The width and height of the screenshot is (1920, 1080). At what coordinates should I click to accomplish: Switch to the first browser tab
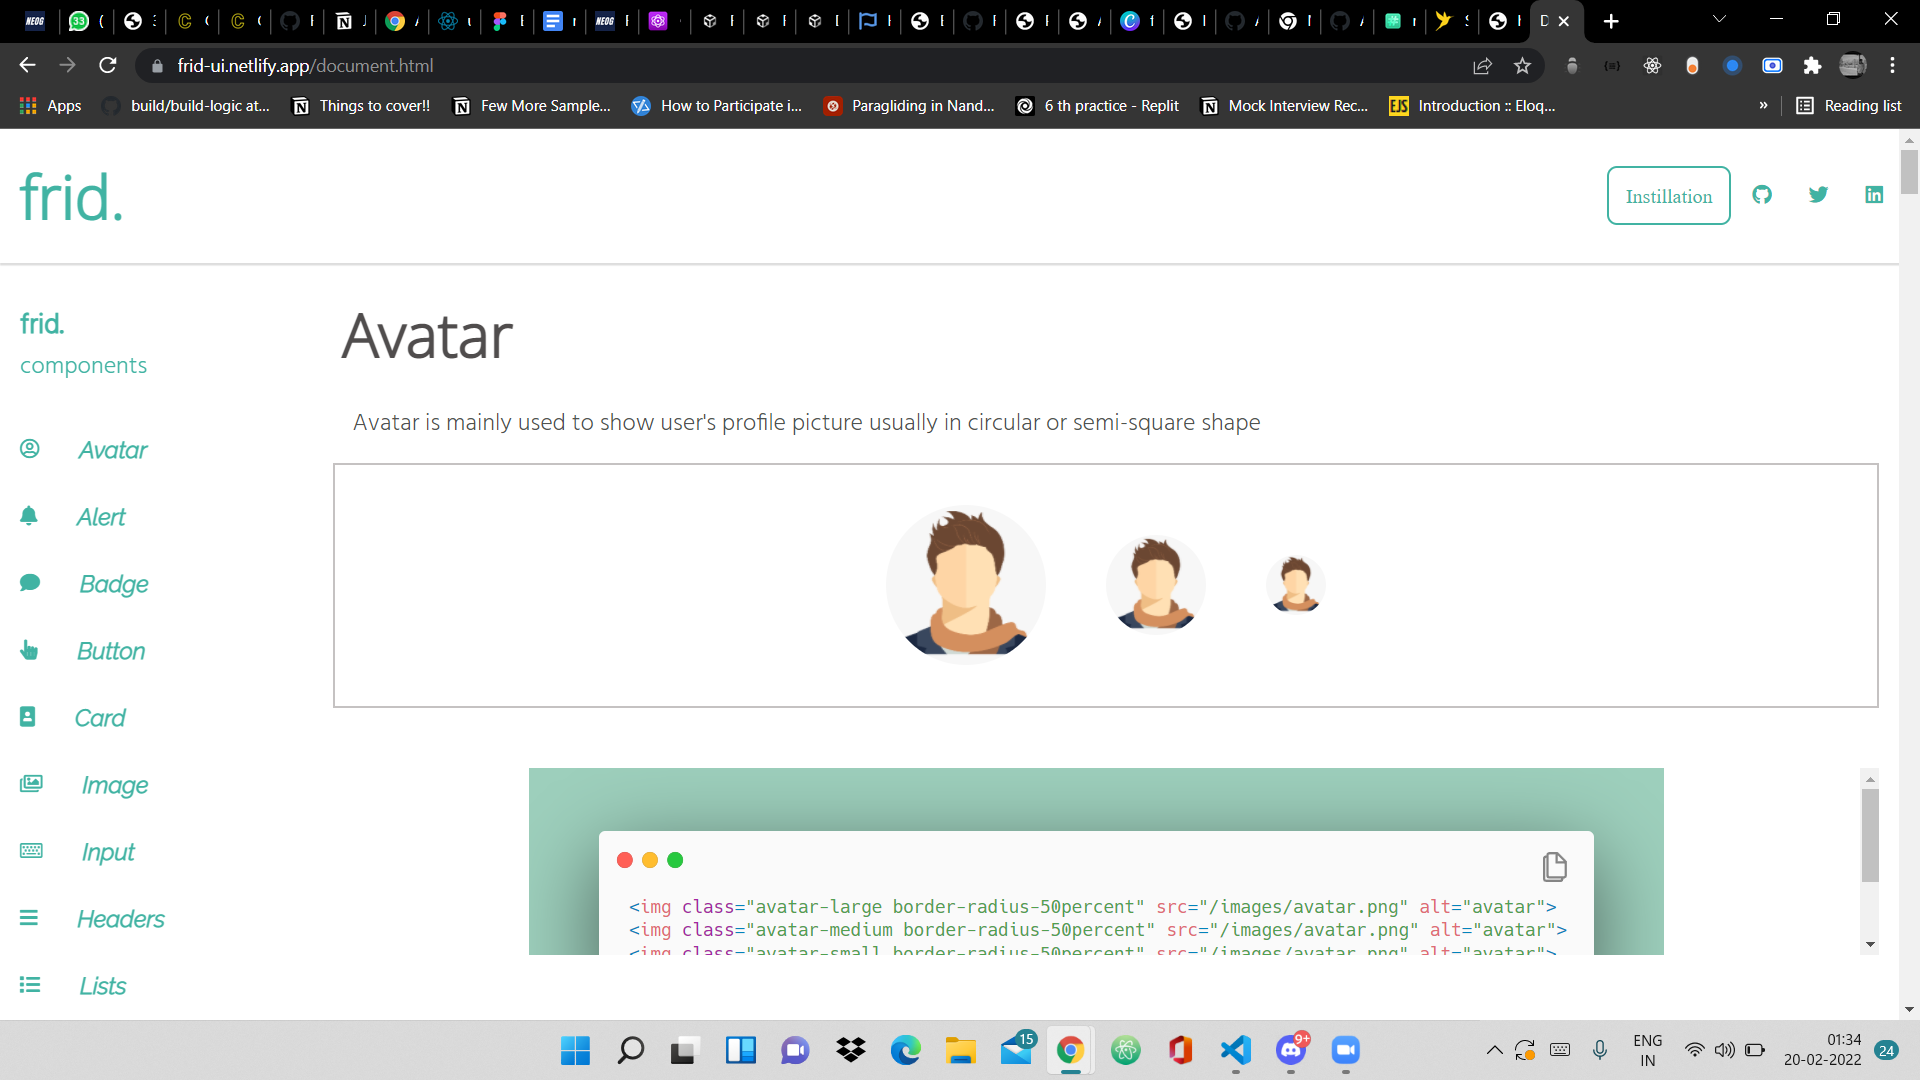point(36,20)
